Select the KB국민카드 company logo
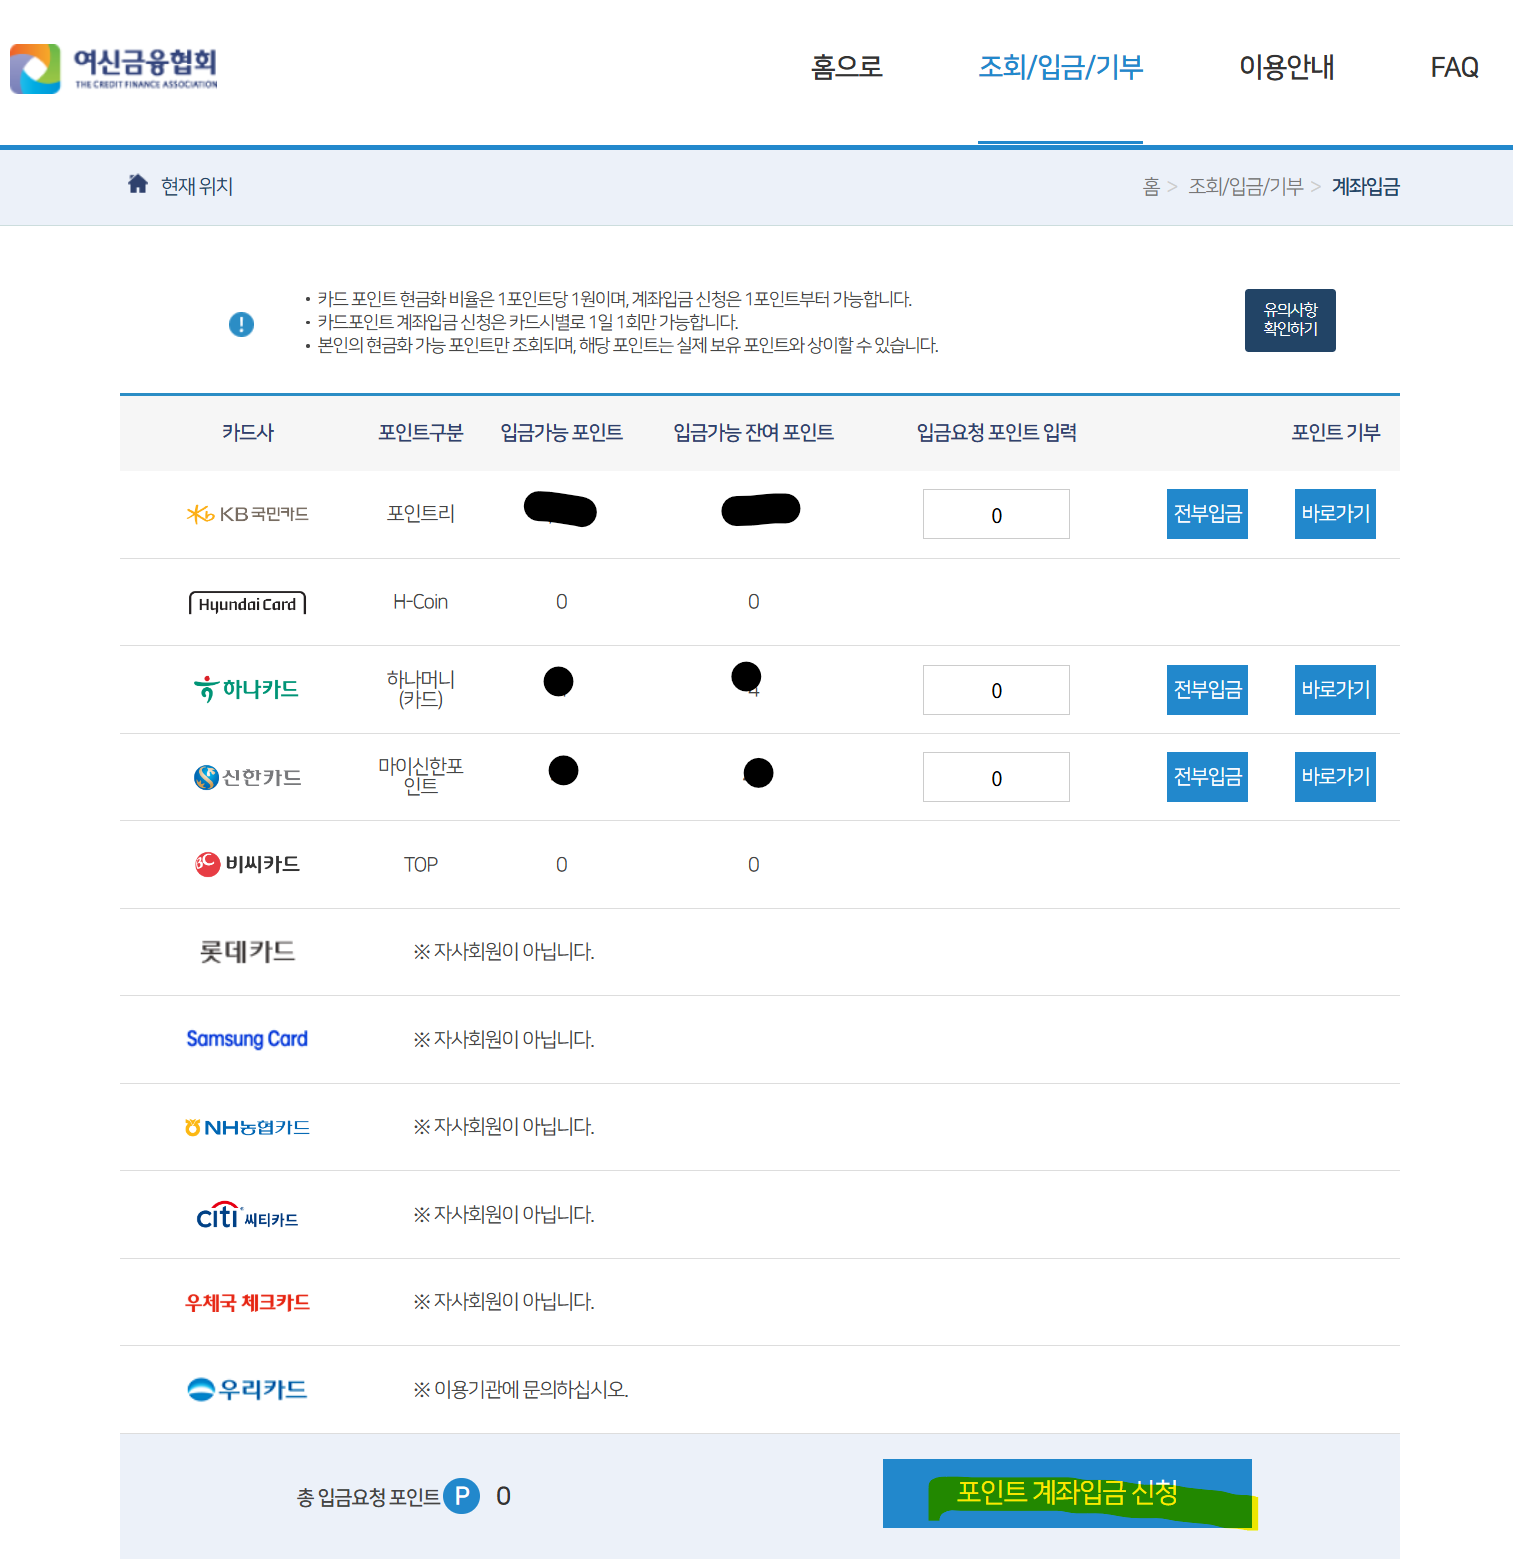This screenshot has height=1561, width=1513. pyautogui.click(x=246, y=514)
